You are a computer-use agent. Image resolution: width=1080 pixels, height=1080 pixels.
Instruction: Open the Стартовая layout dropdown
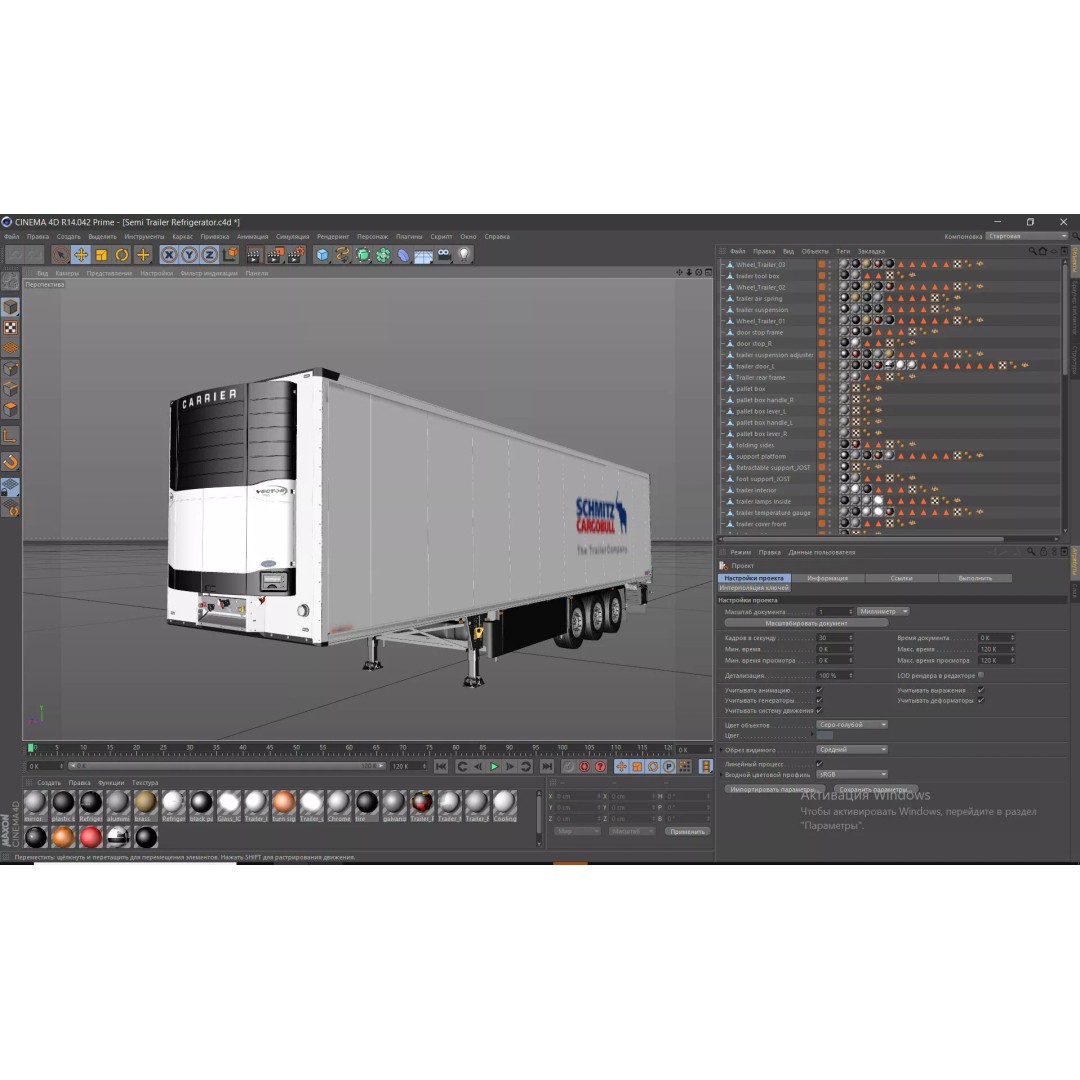(1026, 236)
